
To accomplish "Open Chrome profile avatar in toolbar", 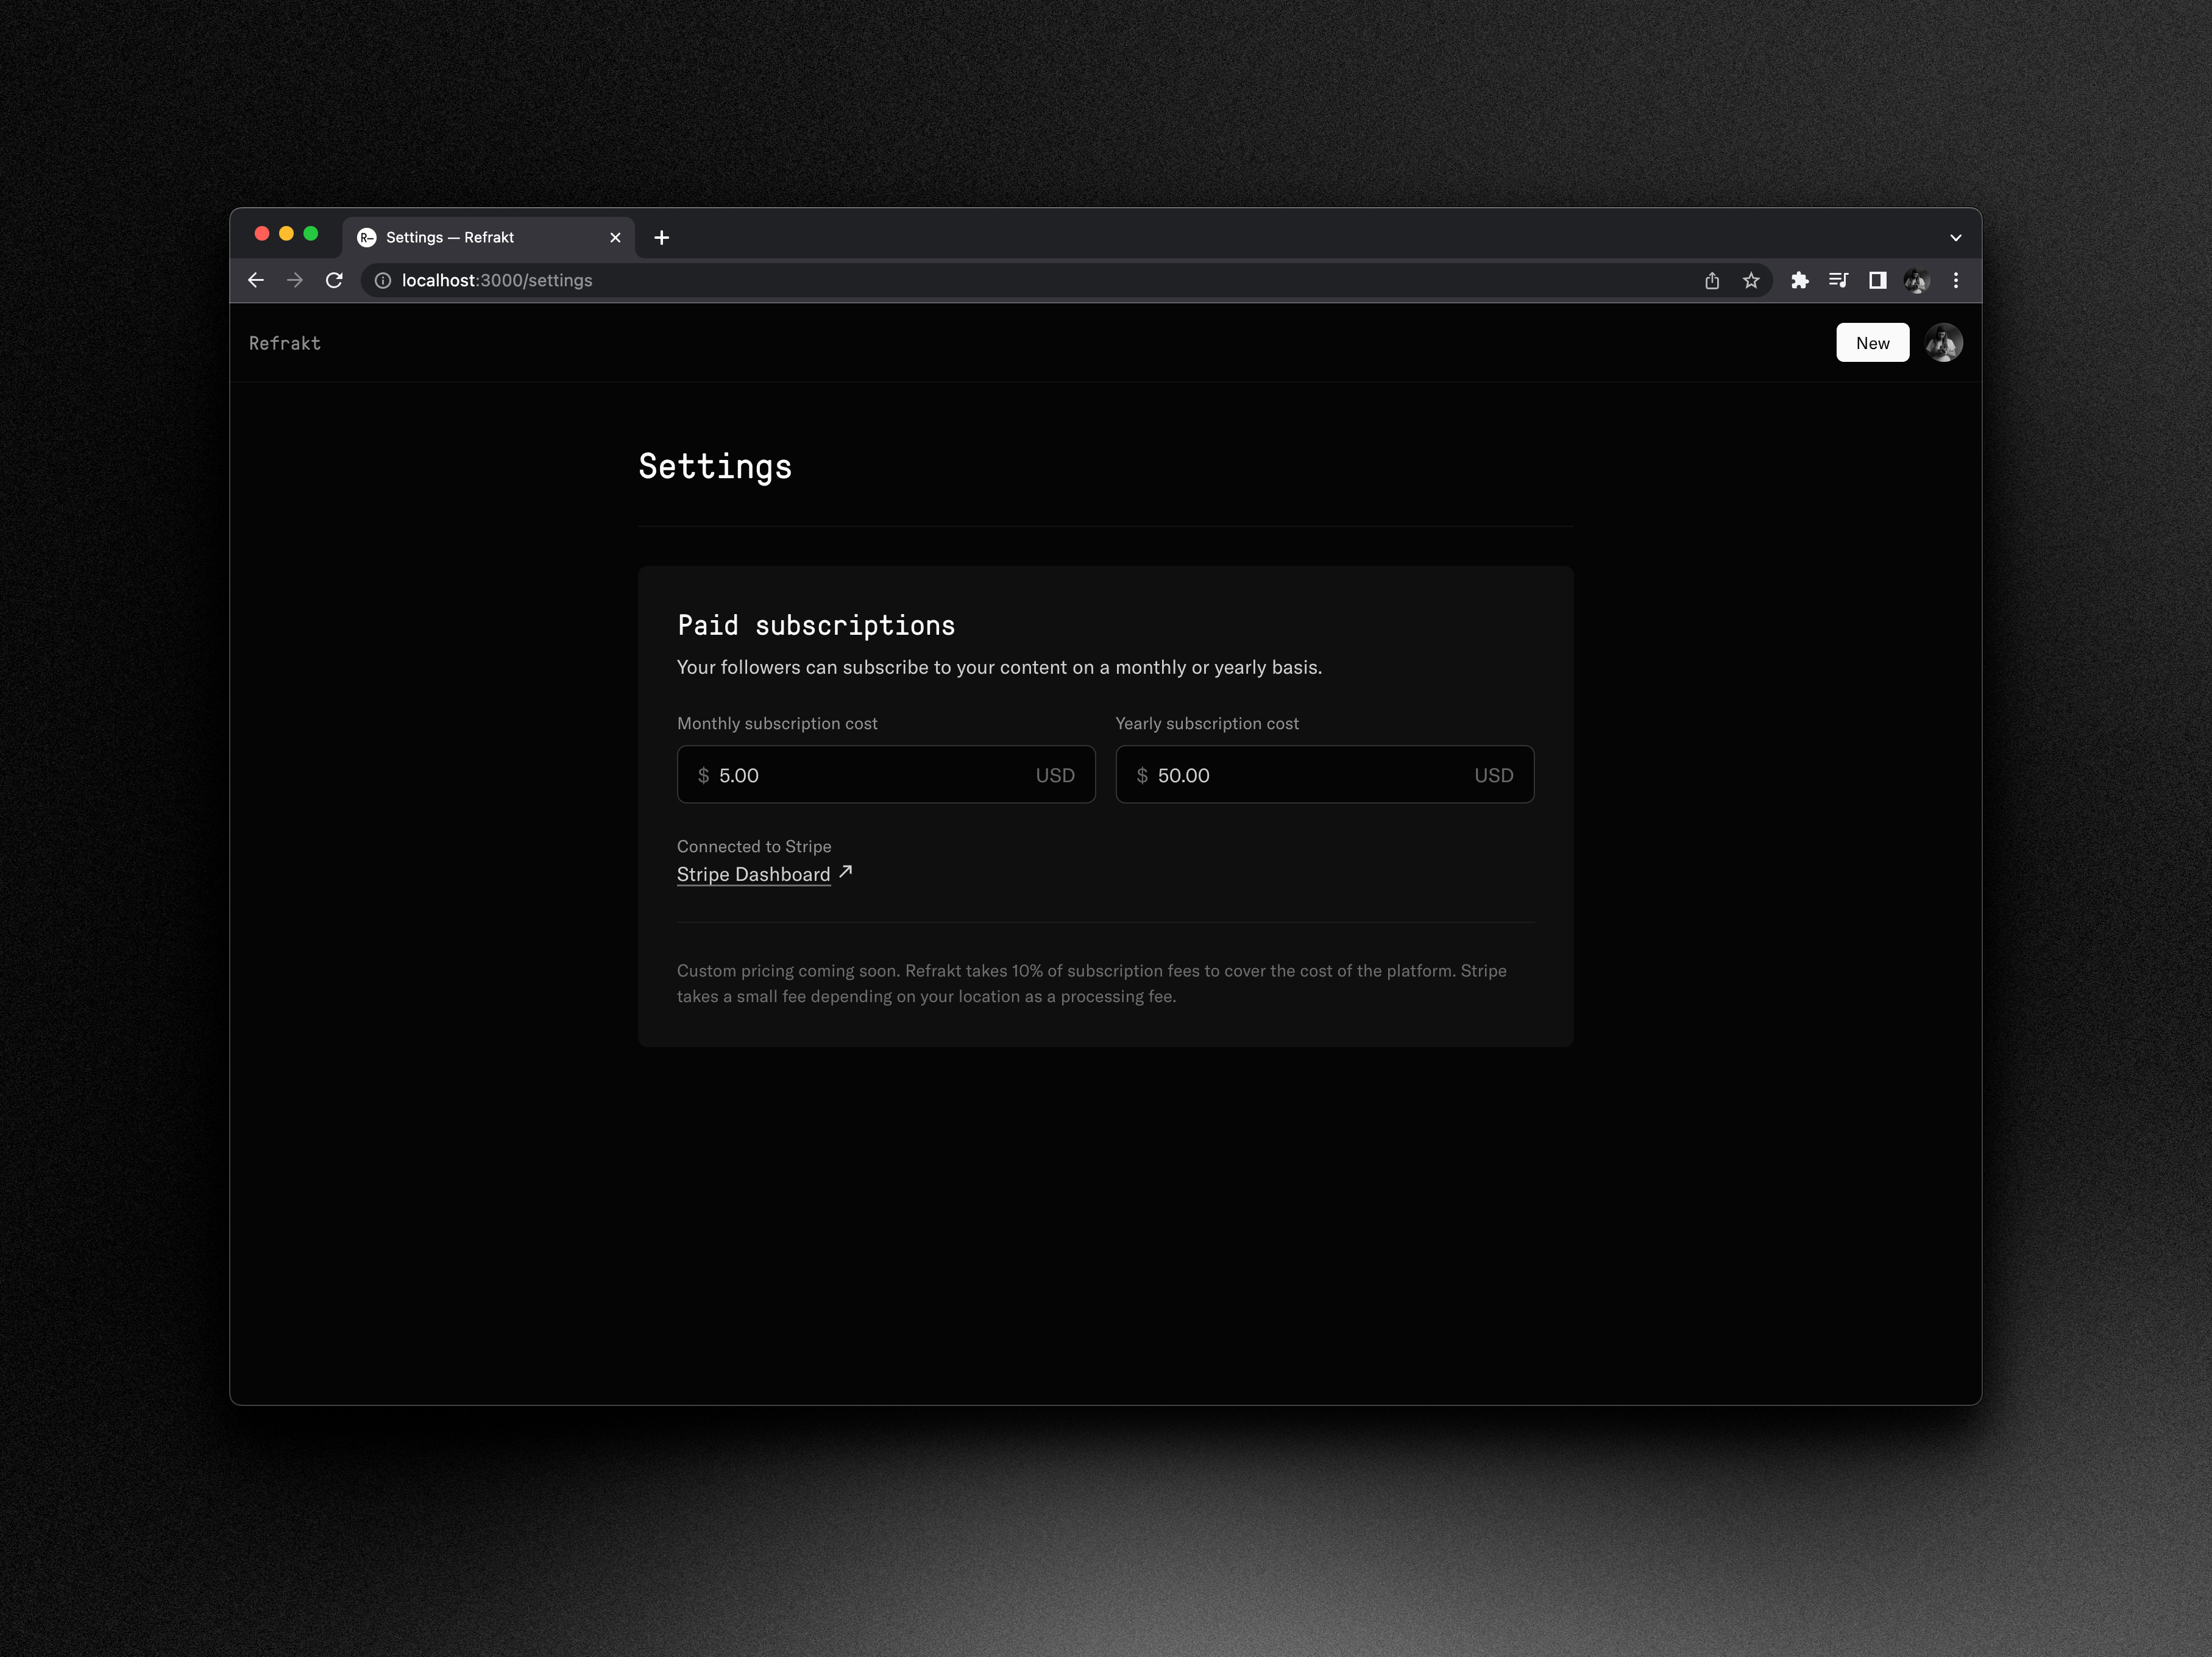I will [x=1916, y=281].
